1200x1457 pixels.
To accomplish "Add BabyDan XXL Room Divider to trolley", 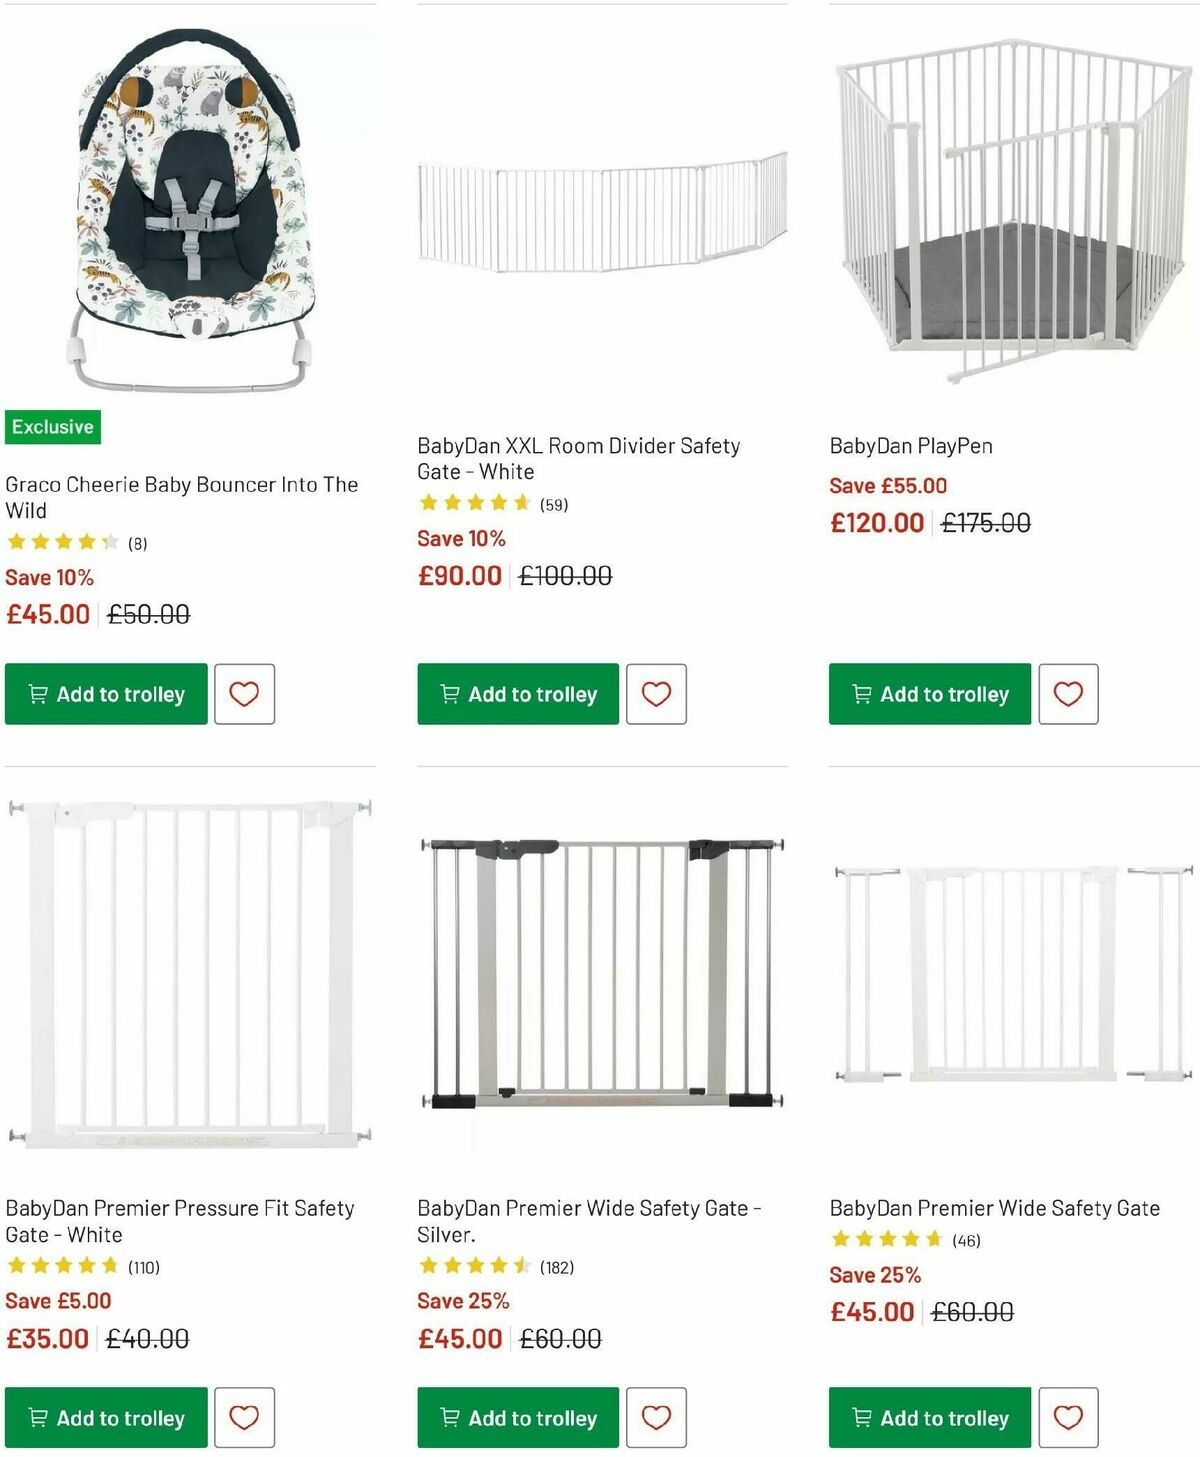I will [516, 694].
